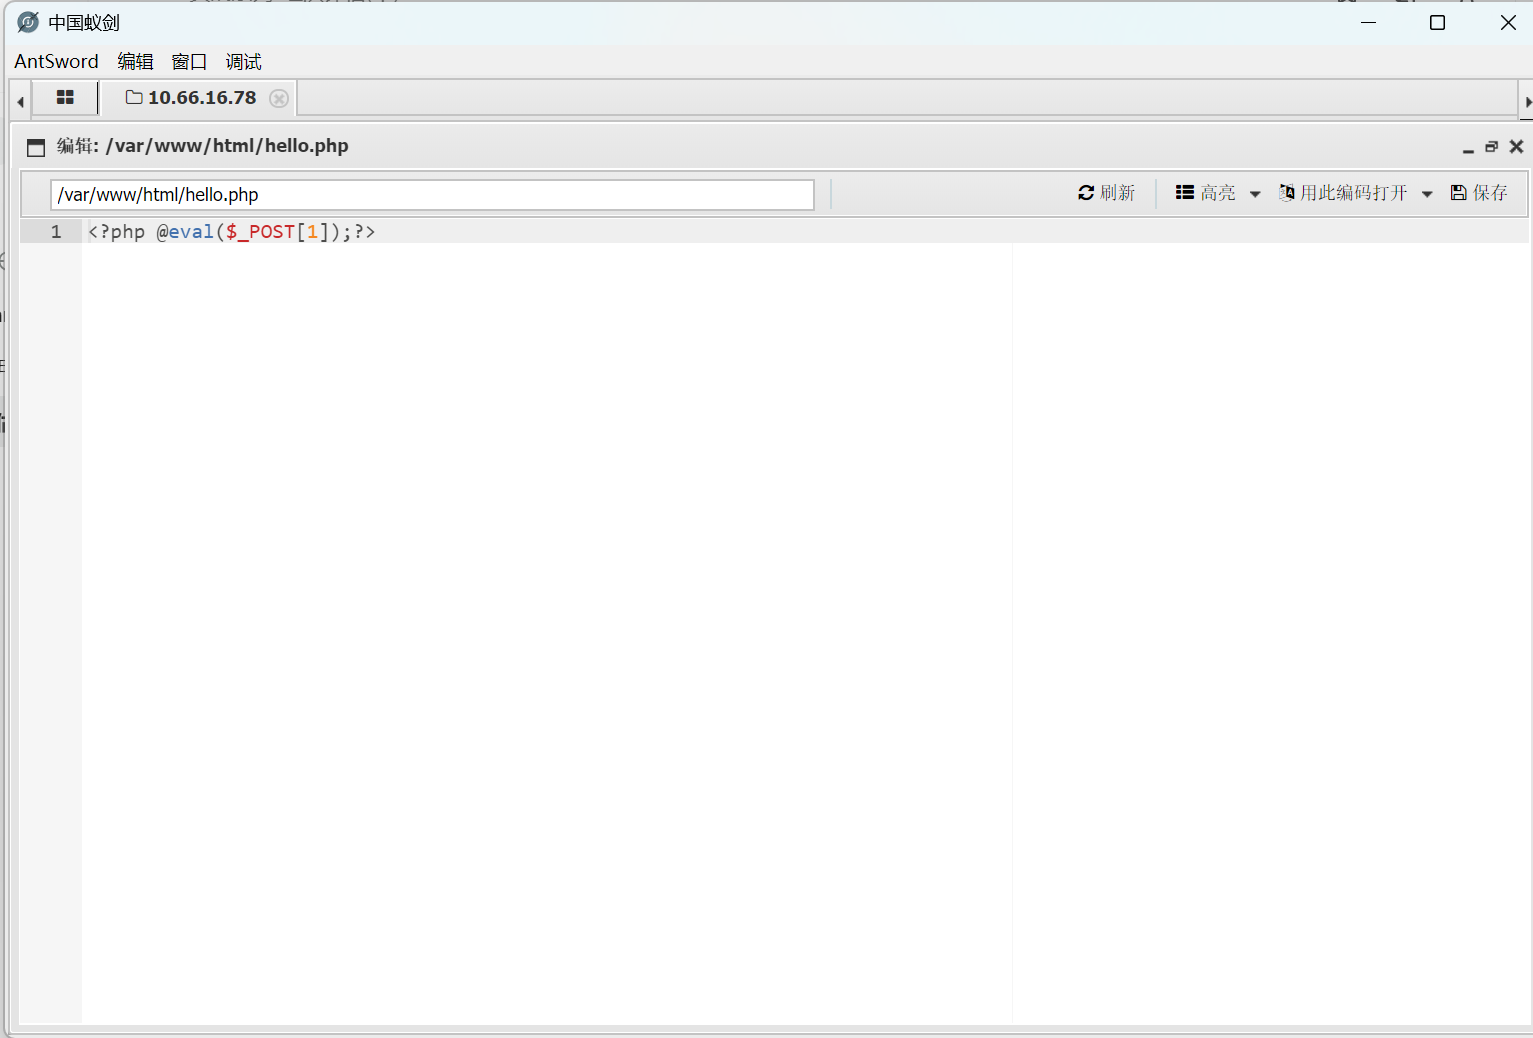This screenshot has width=1533, height=1038.
Task: Click the eval code on line 1
Action: tap(191, 232)
